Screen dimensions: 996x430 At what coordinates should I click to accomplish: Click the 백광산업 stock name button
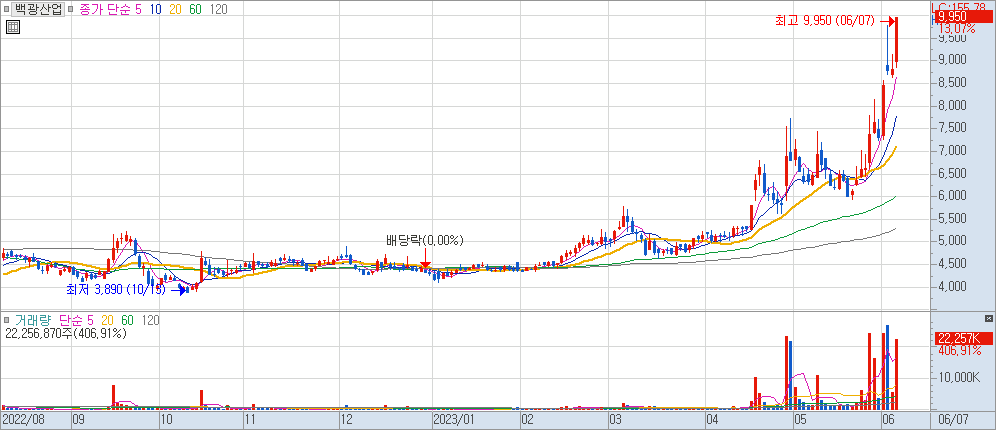tap(39, 10)
